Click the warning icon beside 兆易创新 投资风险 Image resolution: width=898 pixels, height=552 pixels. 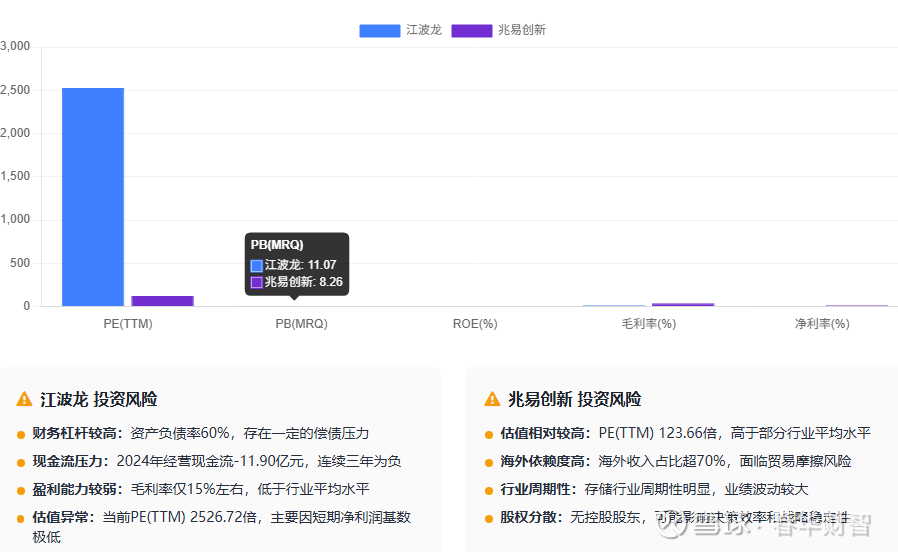point(492,399)
